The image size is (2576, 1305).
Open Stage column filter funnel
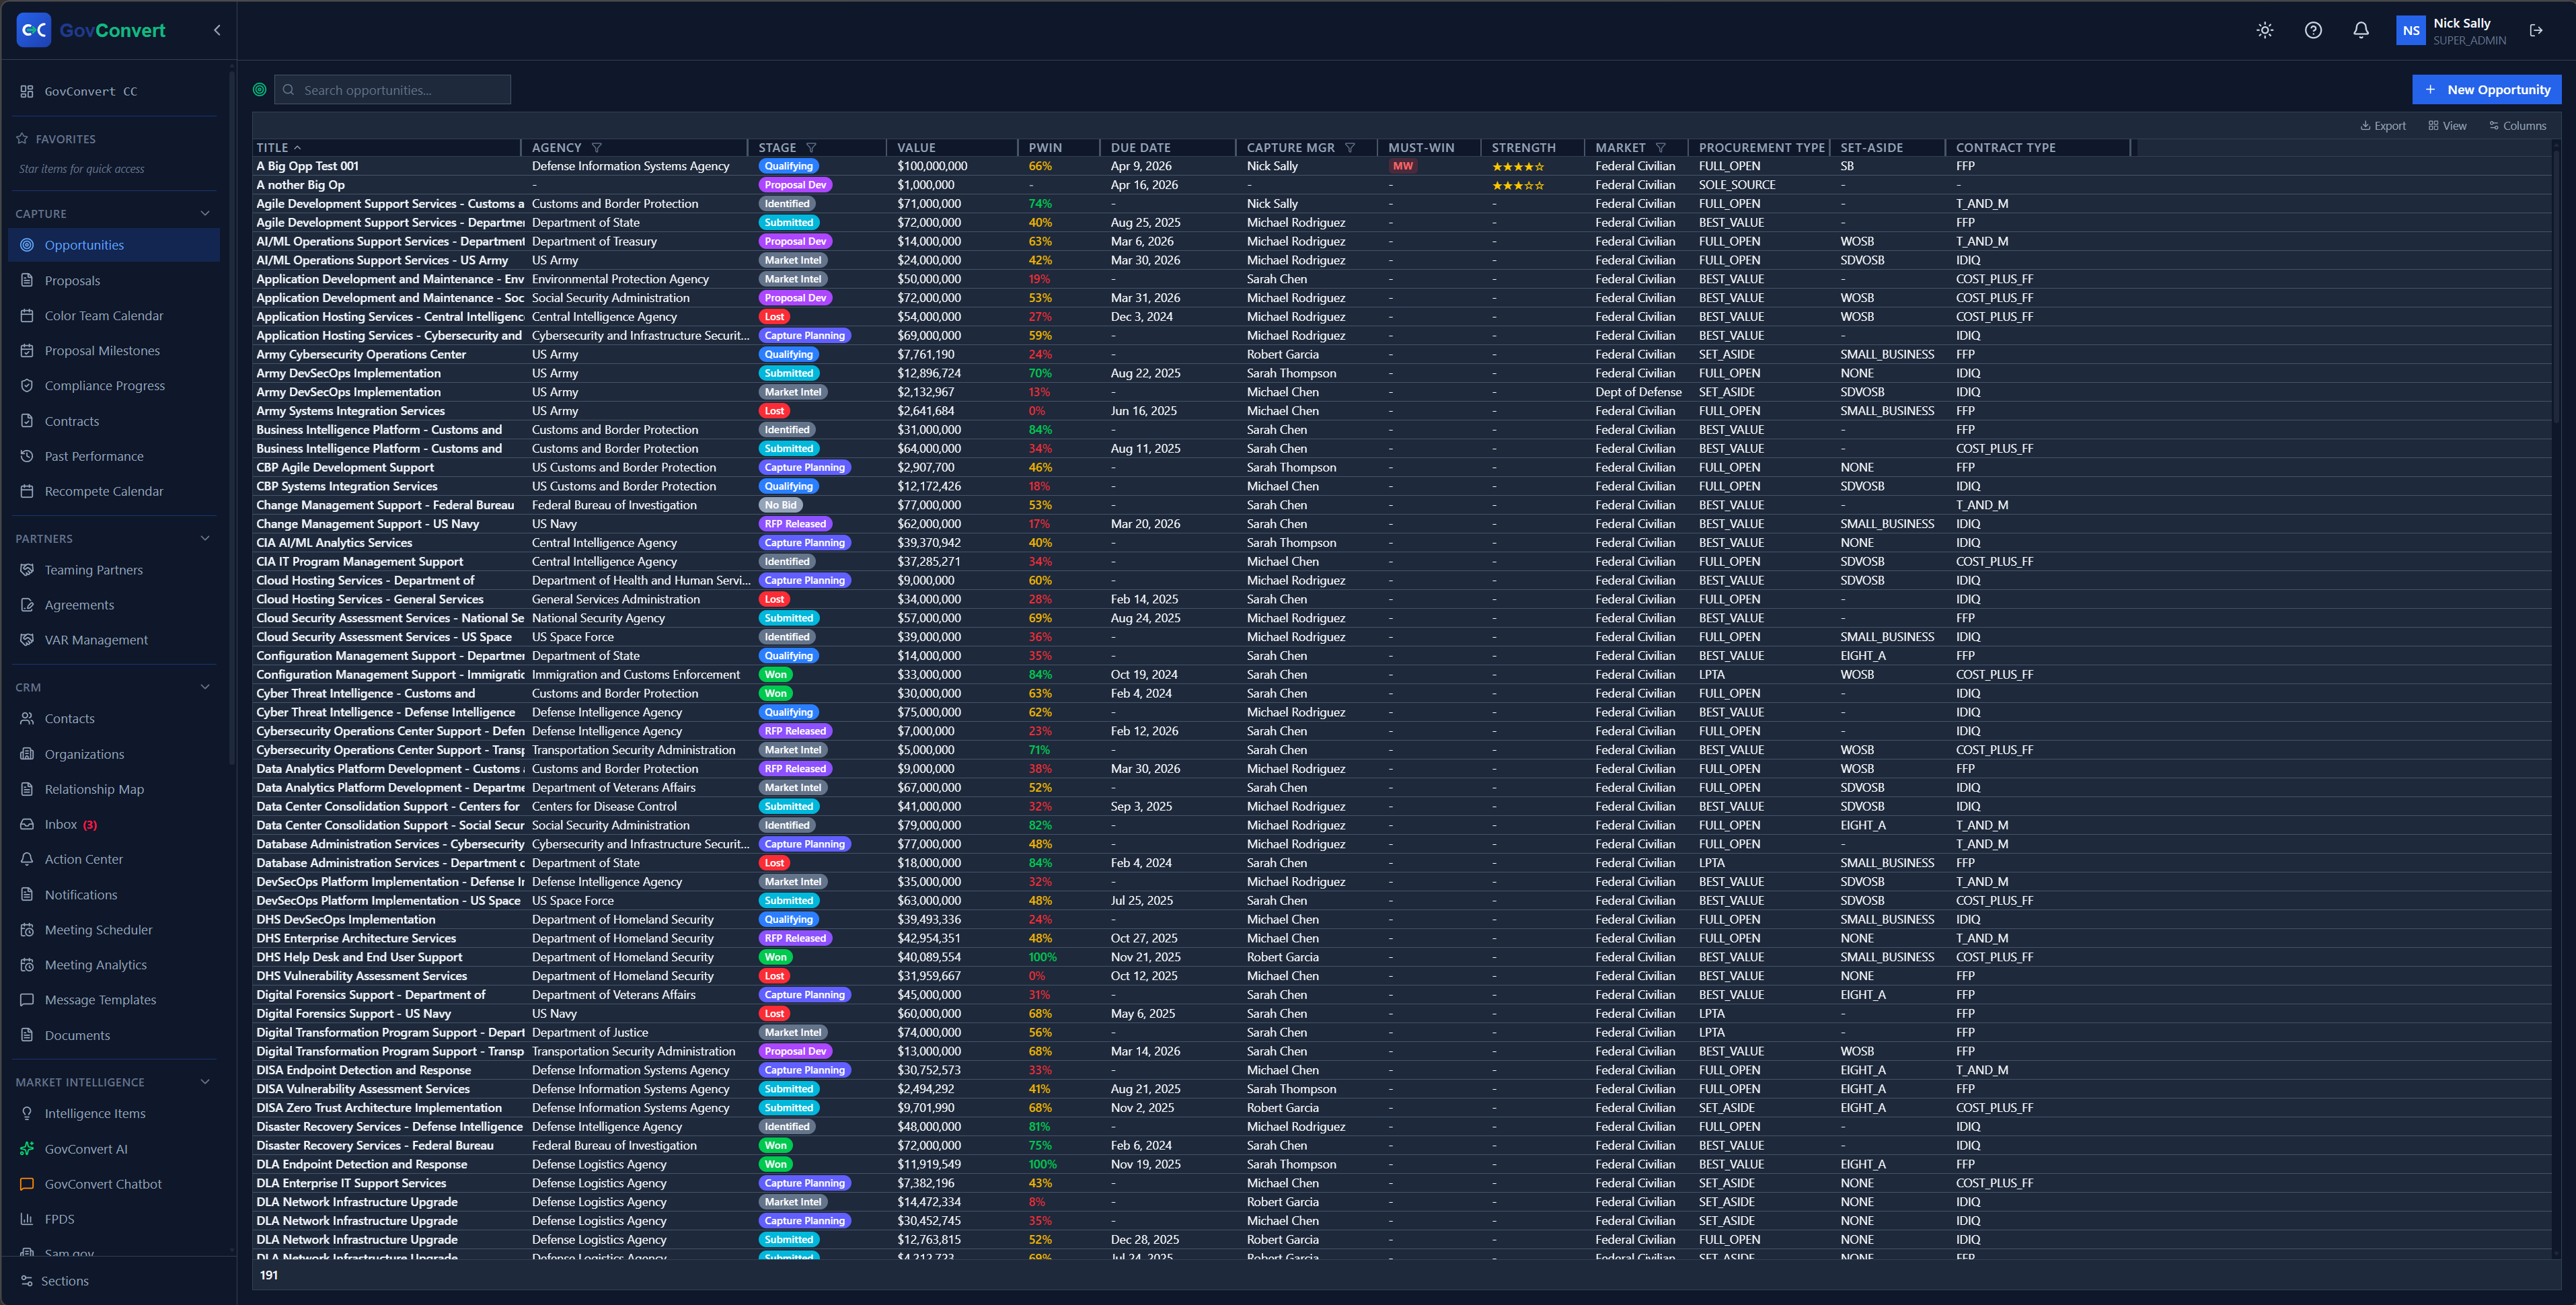coord(811,148)
